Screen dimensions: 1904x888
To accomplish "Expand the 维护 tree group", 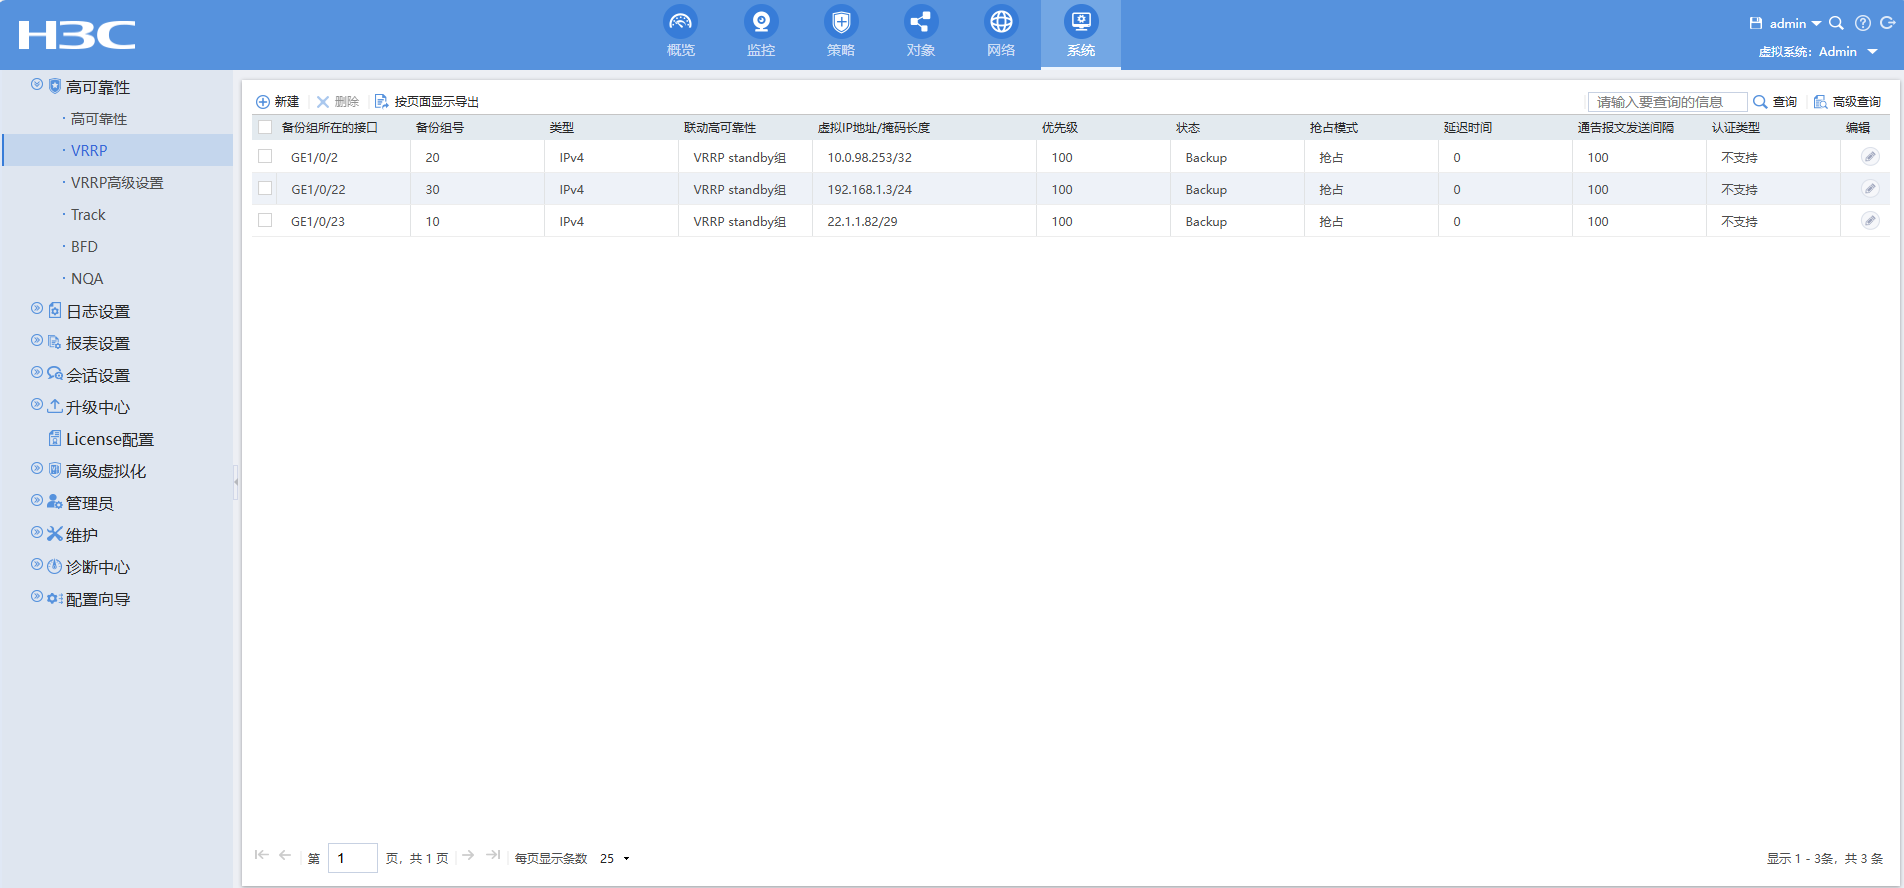I will [37, 533].
